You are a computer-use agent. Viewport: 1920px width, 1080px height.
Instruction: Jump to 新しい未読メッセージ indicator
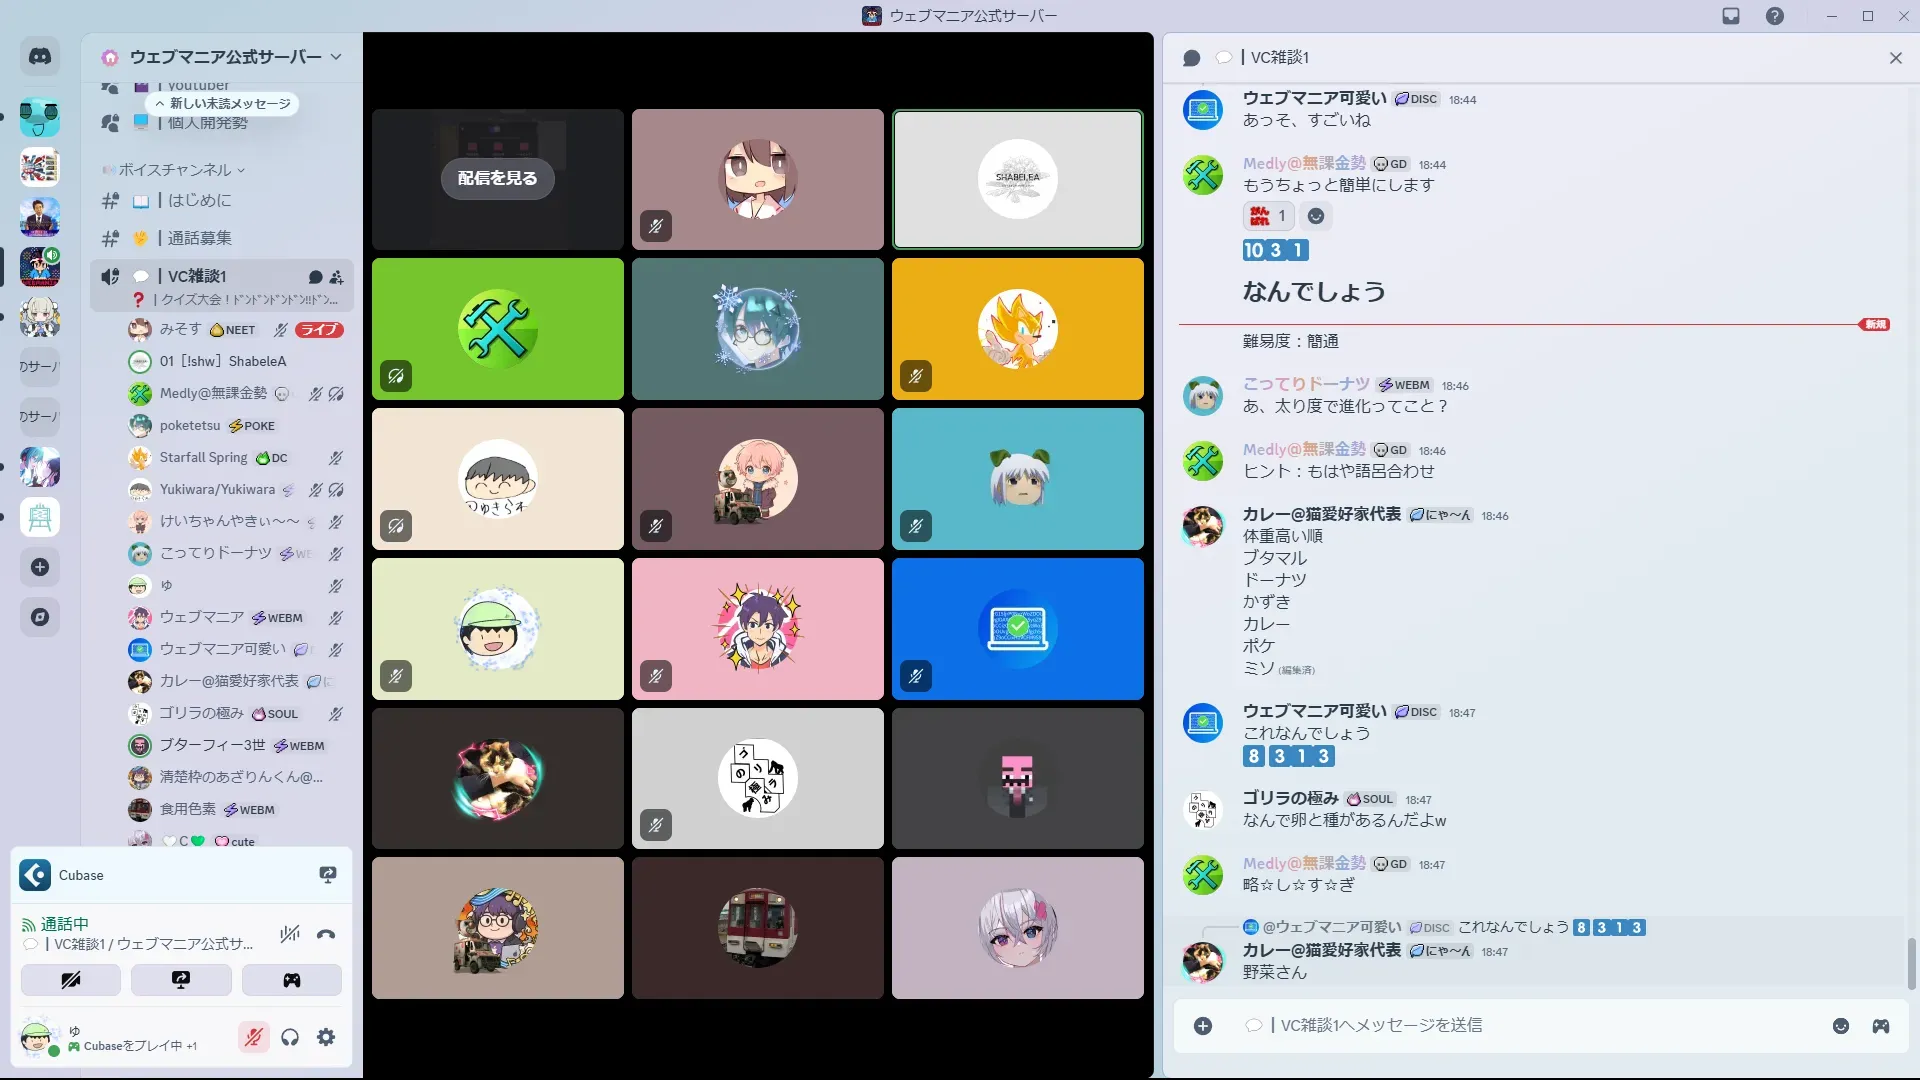223,103
